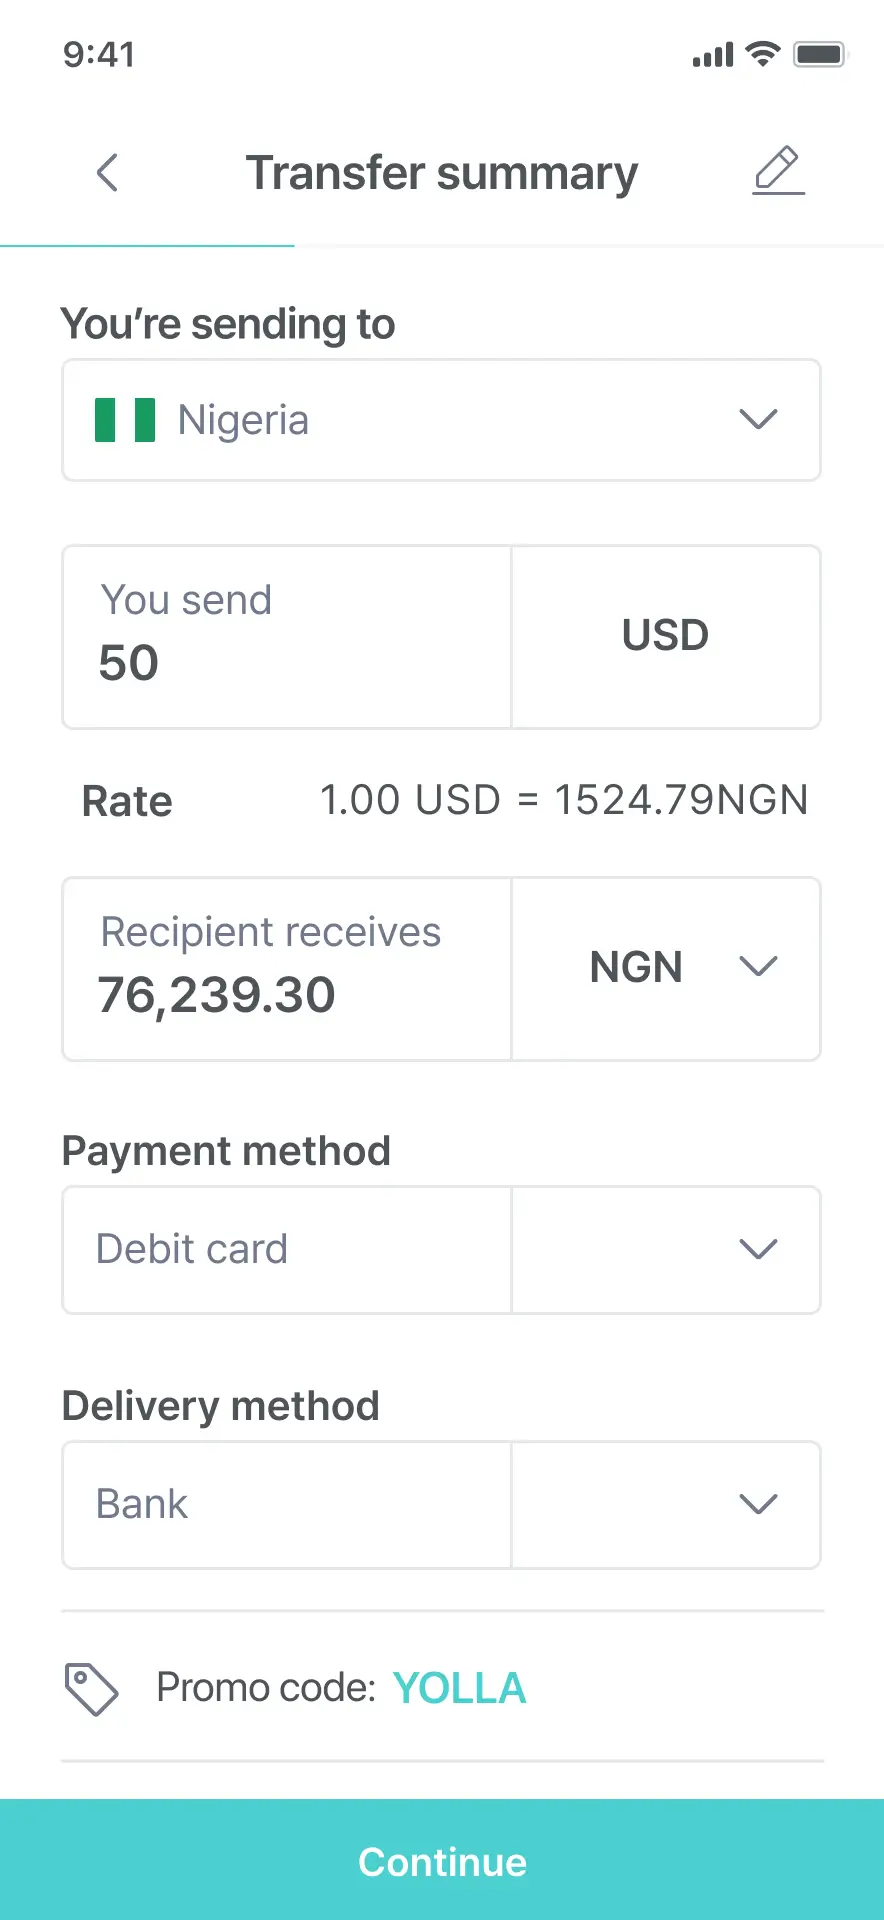Image resolution: width=884 pixels, height=1920 pixels.
Task: Tap the battery status icon
Action: pyautogui.click(x=820, y=54)
